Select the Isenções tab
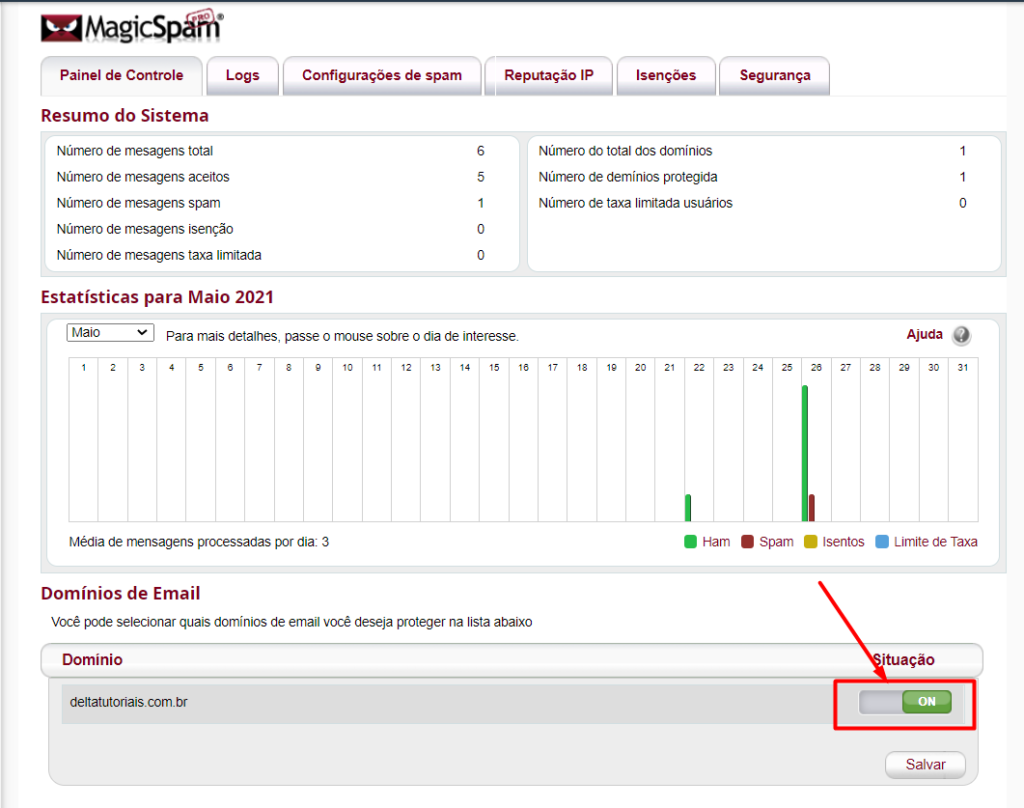This screenshot has height=808, width=1024. (665, 75)
